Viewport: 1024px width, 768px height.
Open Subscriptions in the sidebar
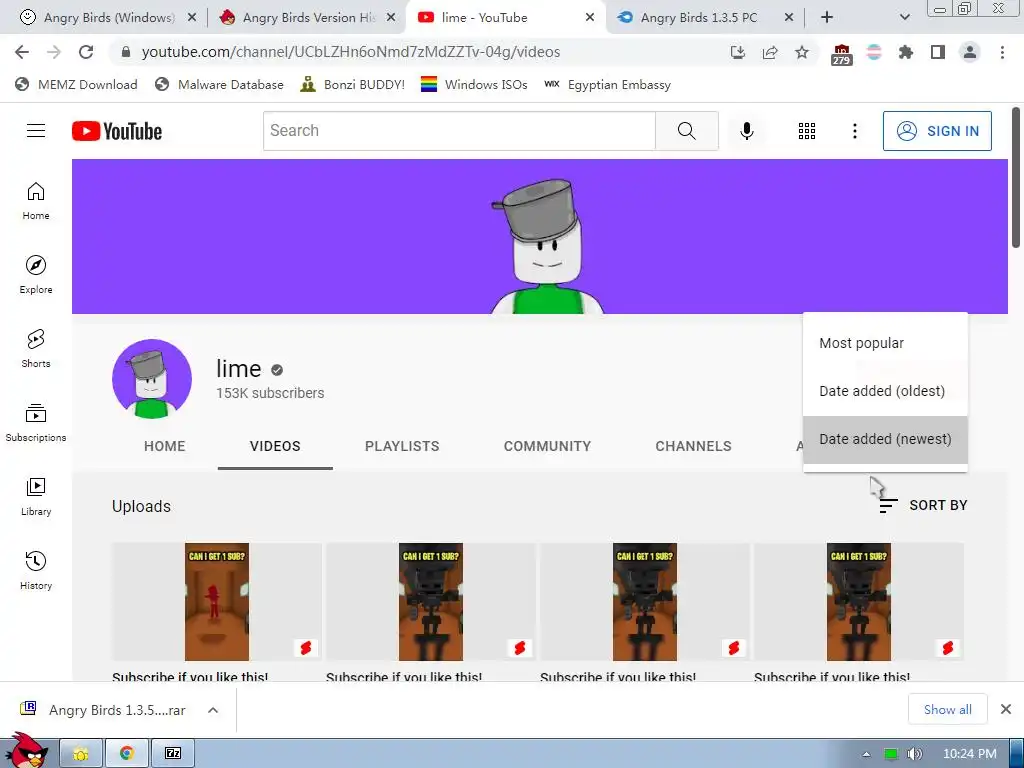(x=36, y=423)
